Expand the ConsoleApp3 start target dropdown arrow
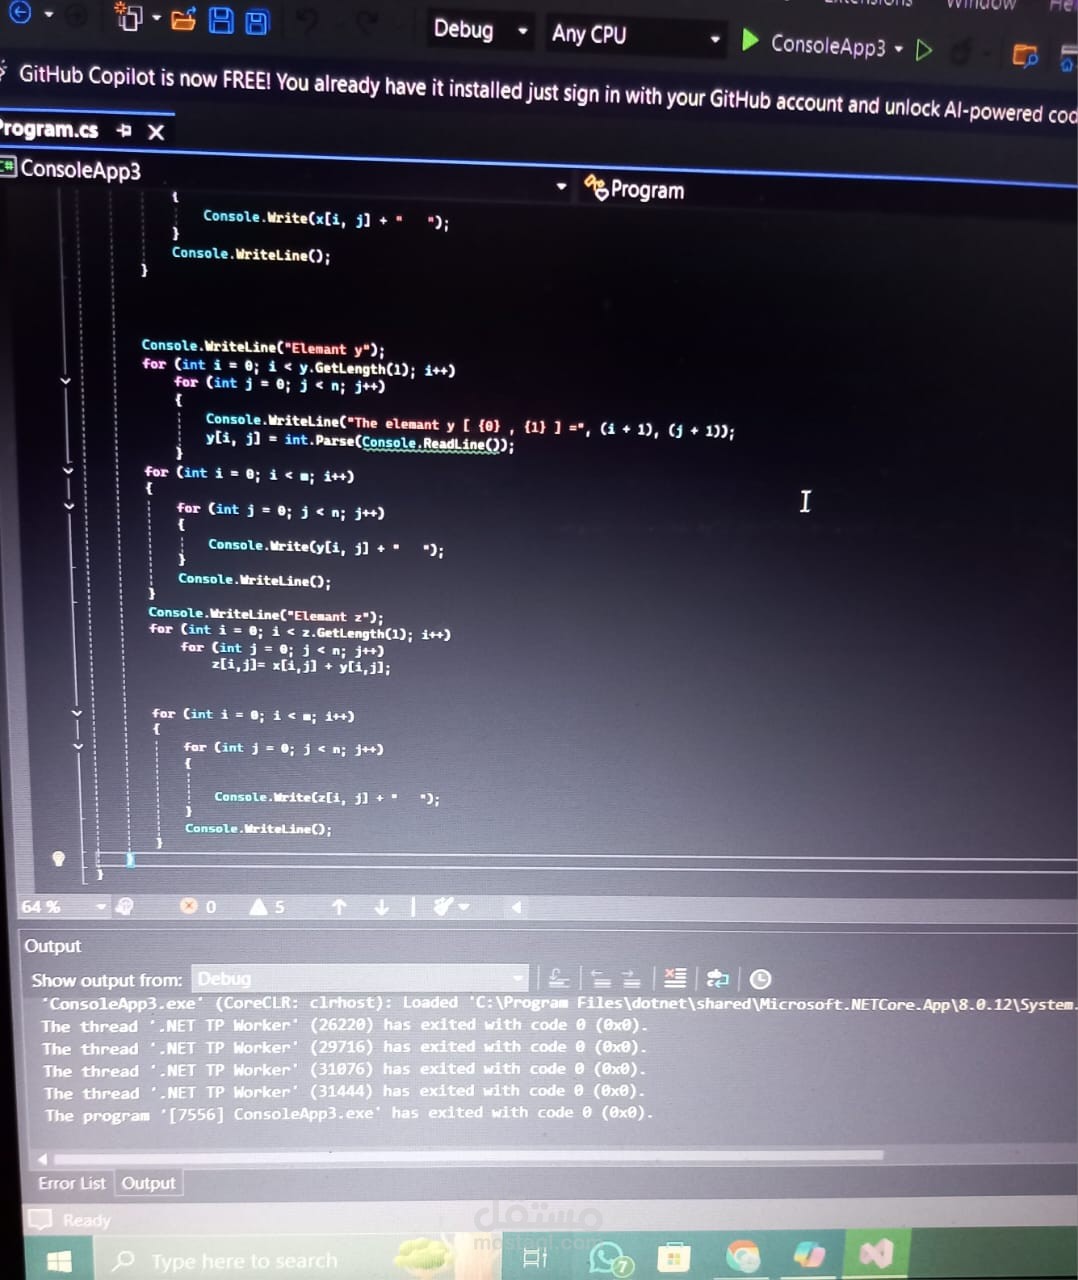This screenshot has width=1078, height=1280. (899, 48)
